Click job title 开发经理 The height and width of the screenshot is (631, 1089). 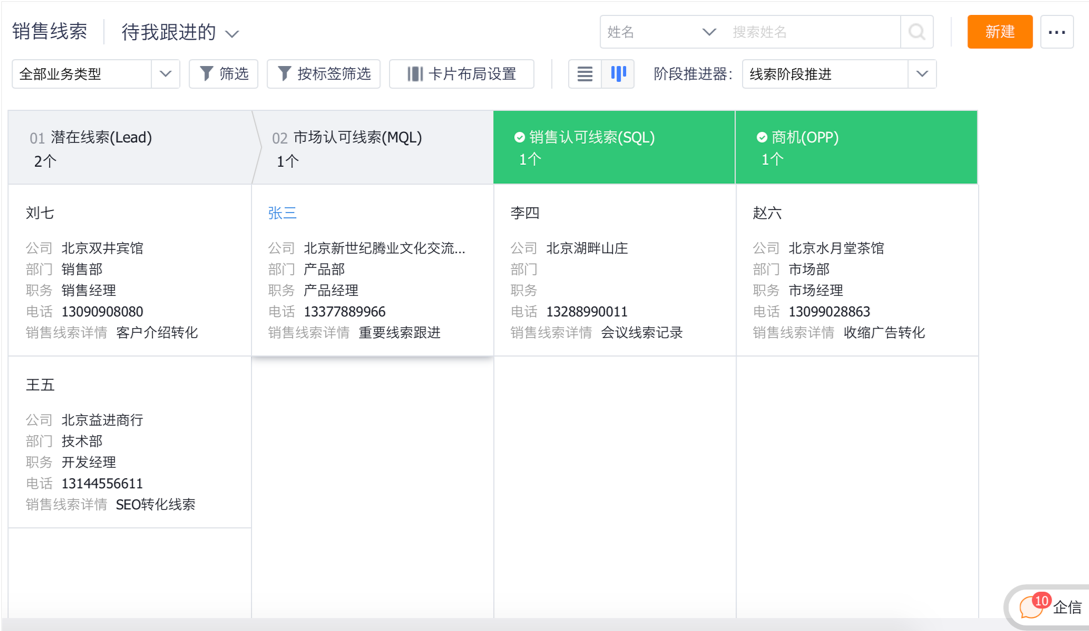(89, 462)
